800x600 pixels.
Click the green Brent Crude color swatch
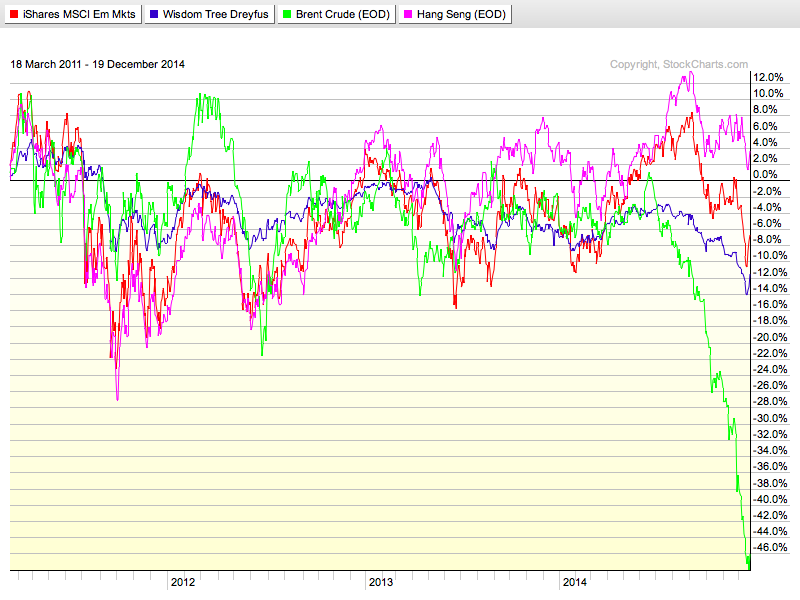pyautogui.click(x=287, y=14)
